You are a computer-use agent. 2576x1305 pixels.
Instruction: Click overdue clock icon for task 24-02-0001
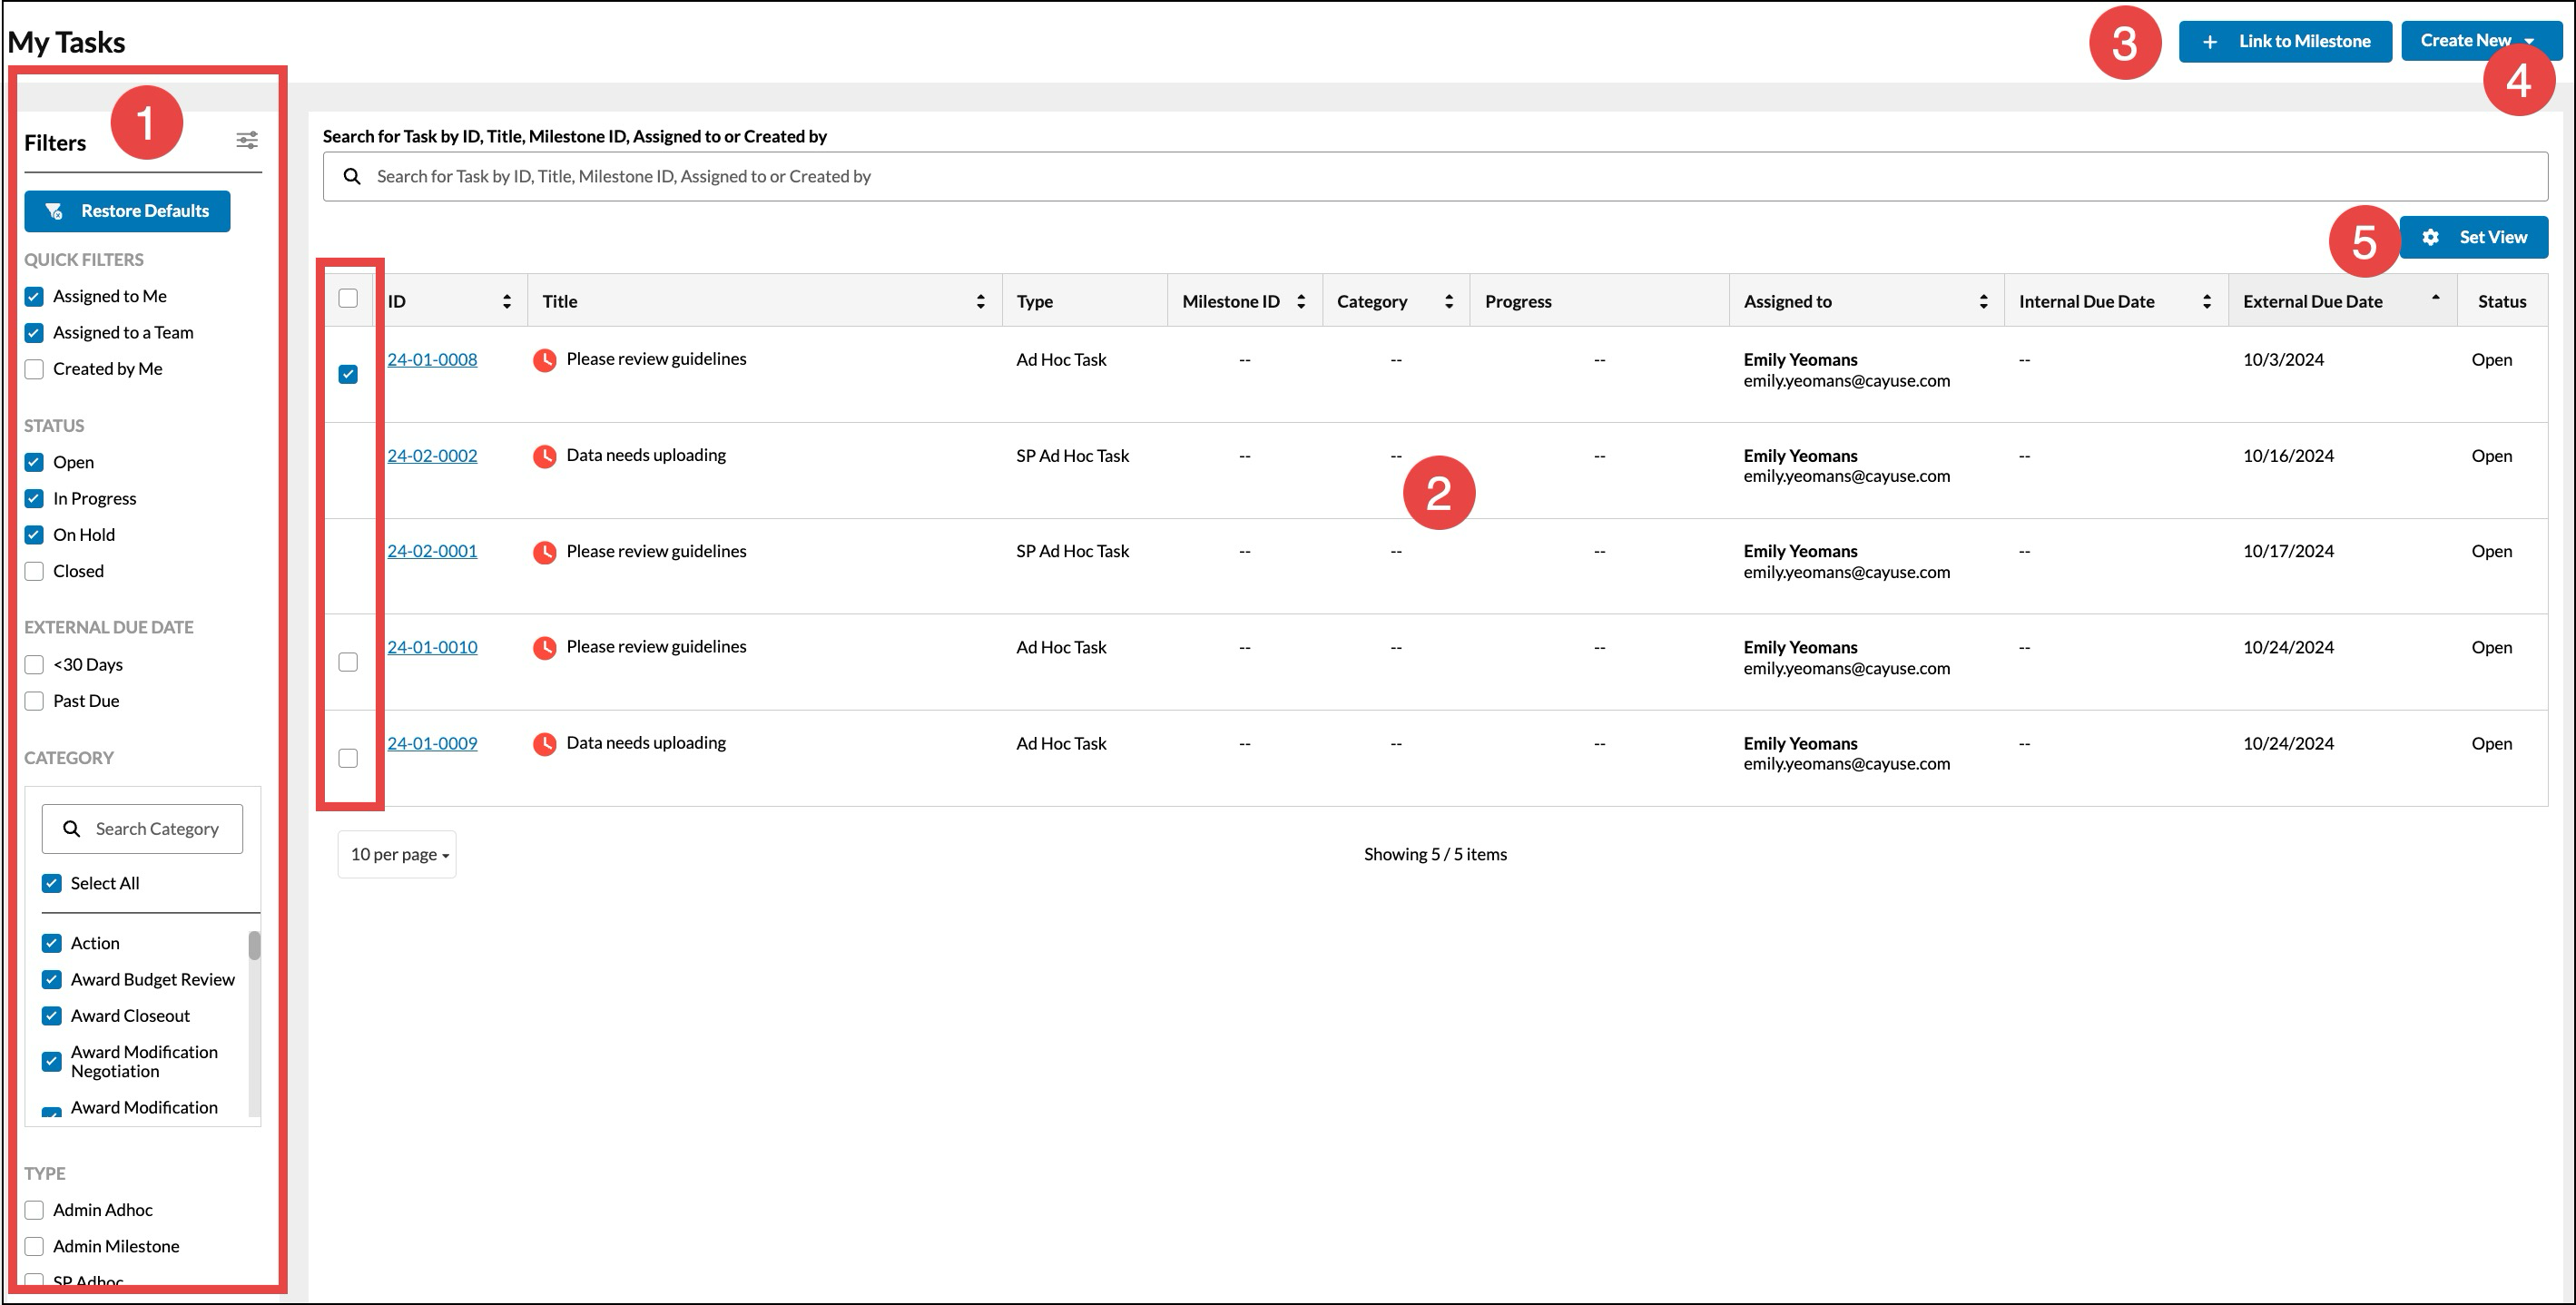point(544,552)
